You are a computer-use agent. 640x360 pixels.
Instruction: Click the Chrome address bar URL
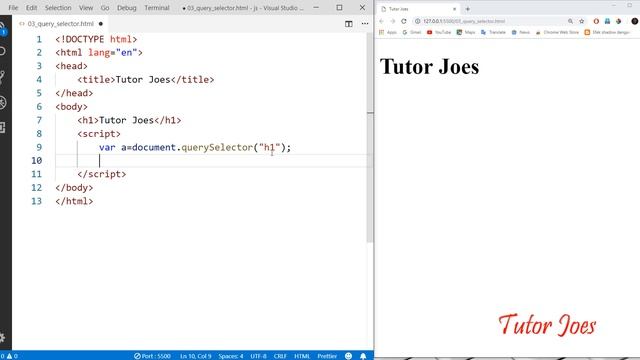click(464, 21)
